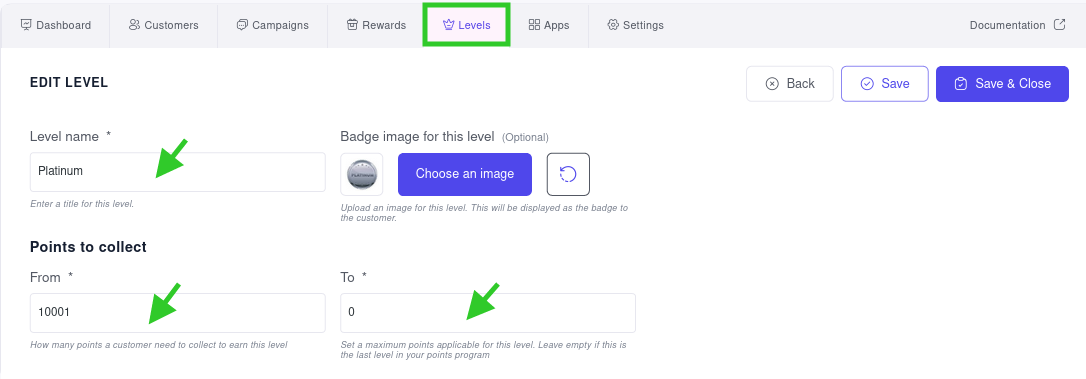
Task: Focus the From points input field
Action: pos(177,312)
